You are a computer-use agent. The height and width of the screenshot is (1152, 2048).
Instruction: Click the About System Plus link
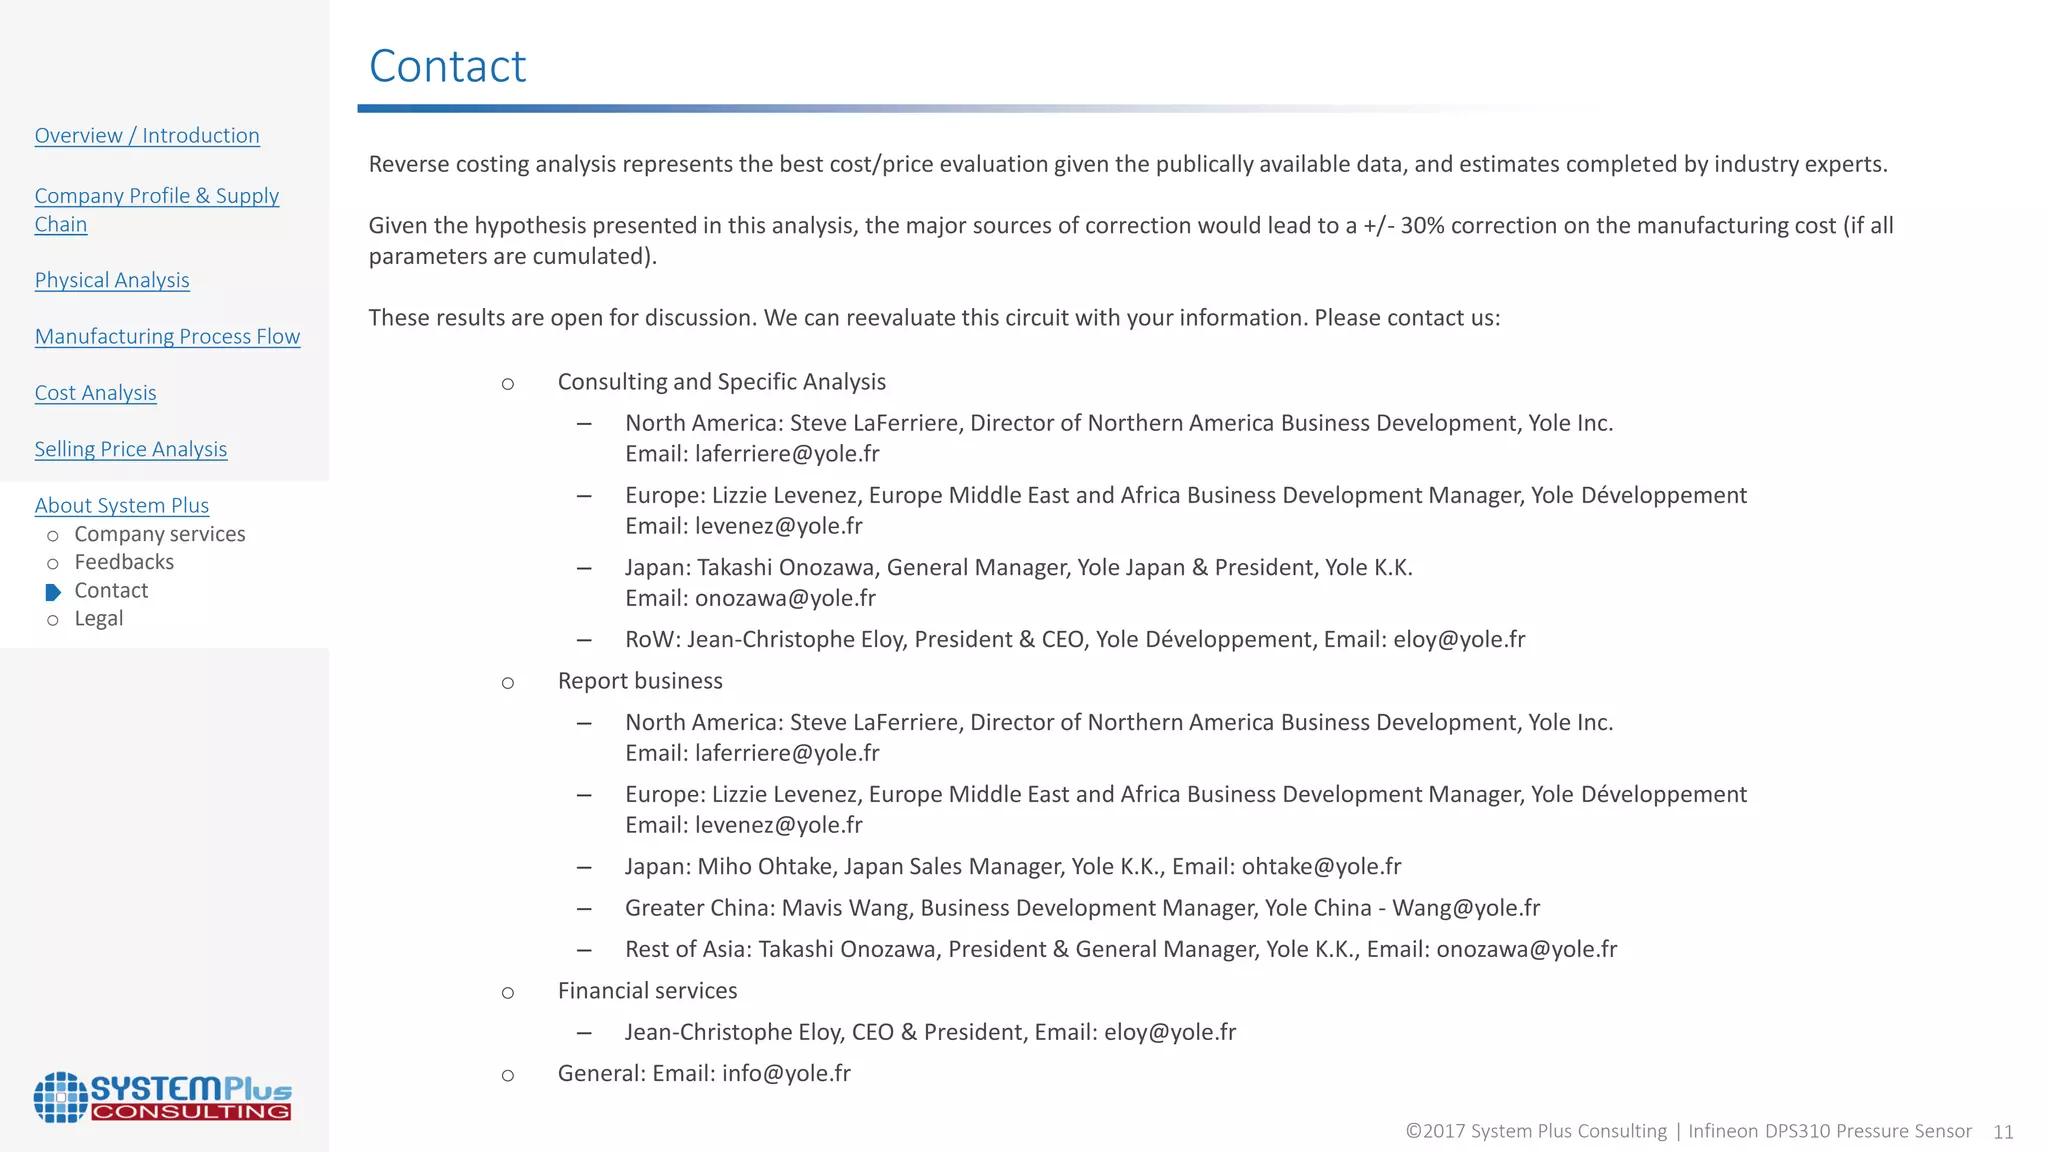122,505
